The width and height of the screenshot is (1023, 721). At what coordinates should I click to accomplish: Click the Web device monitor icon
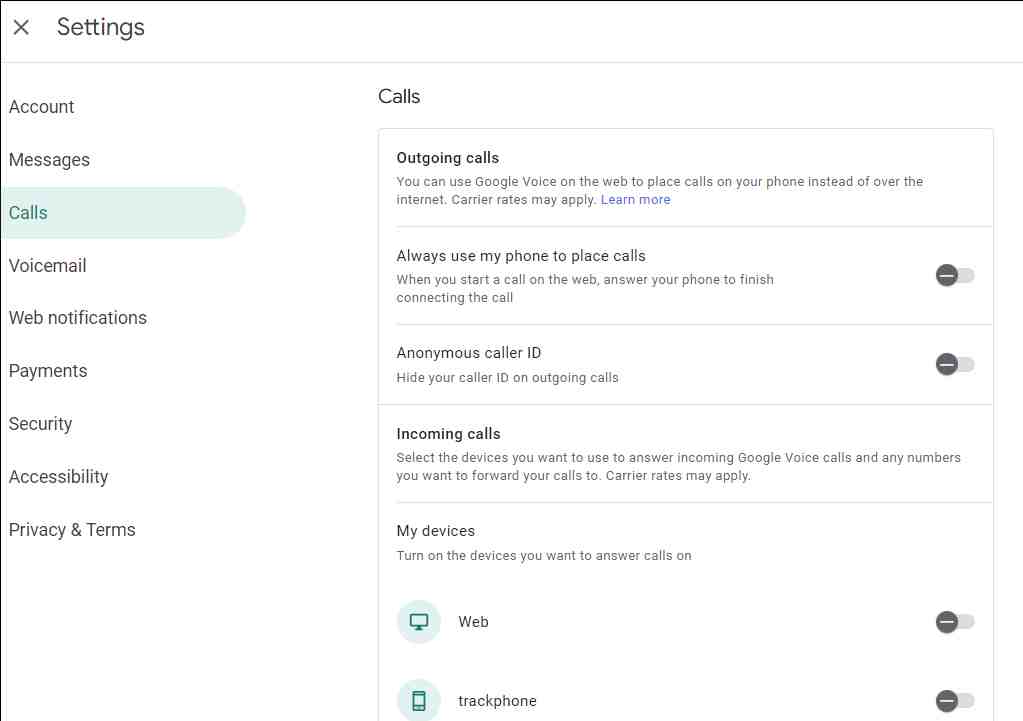tap(419, 622)
